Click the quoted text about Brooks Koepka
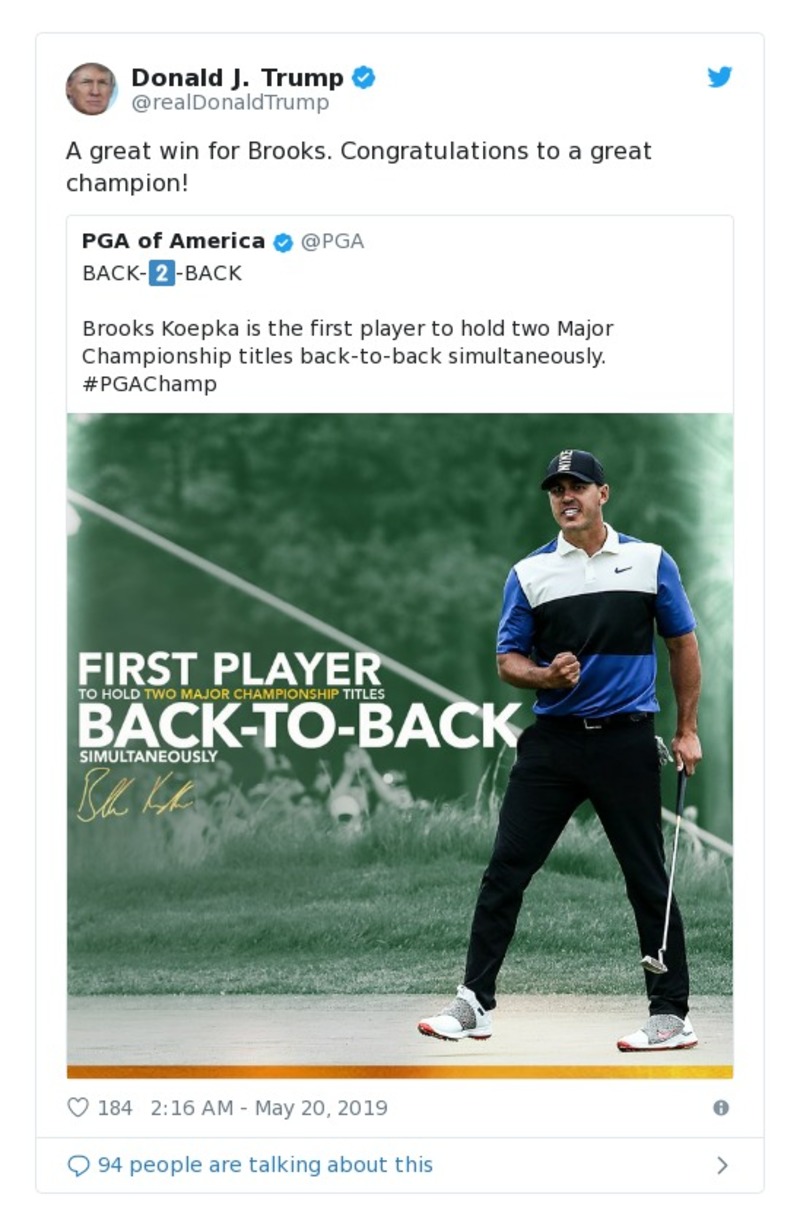This screenshot has width=800, height=1226. coord(347,342)
